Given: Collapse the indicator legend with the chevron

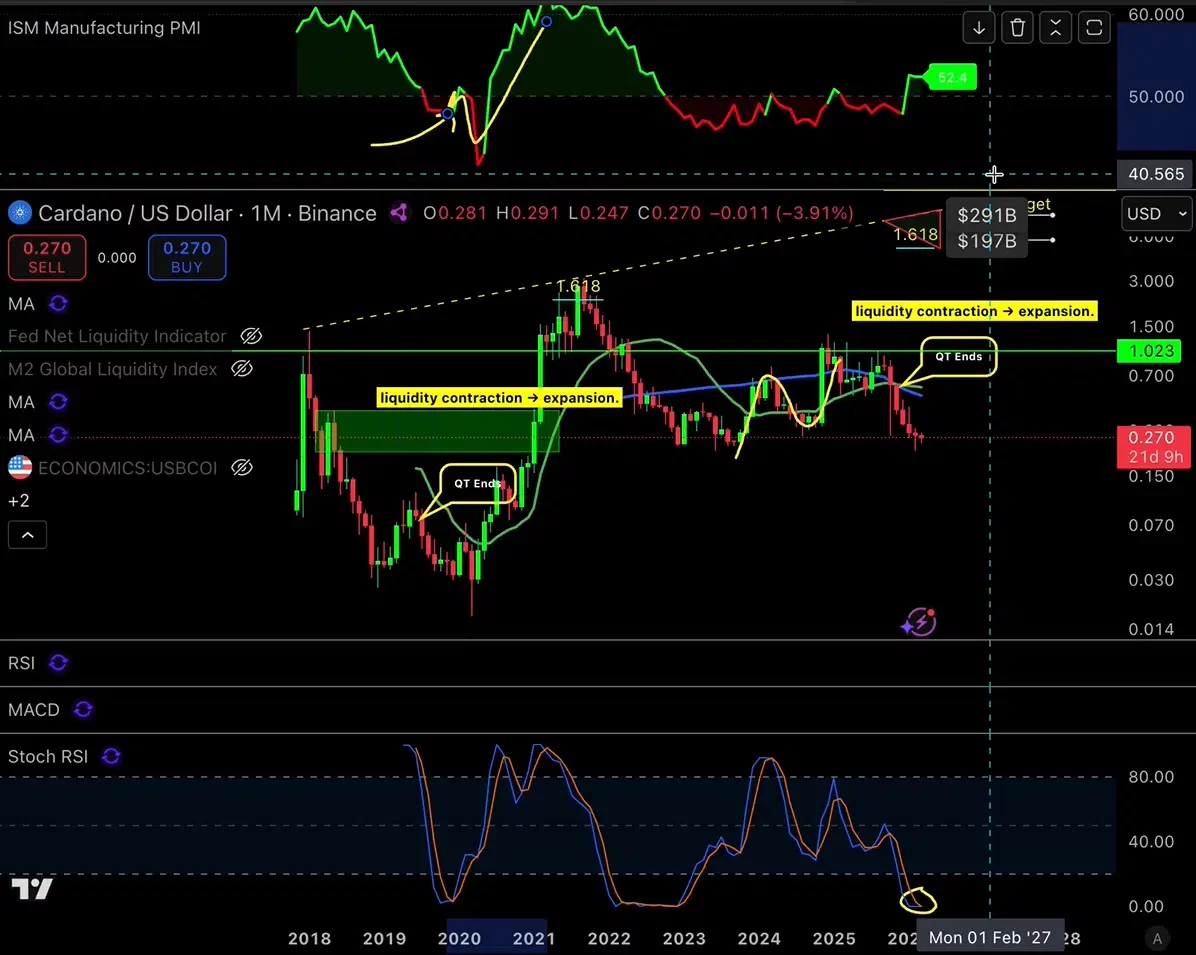Looking at the screenshot, I should point(27,534).
